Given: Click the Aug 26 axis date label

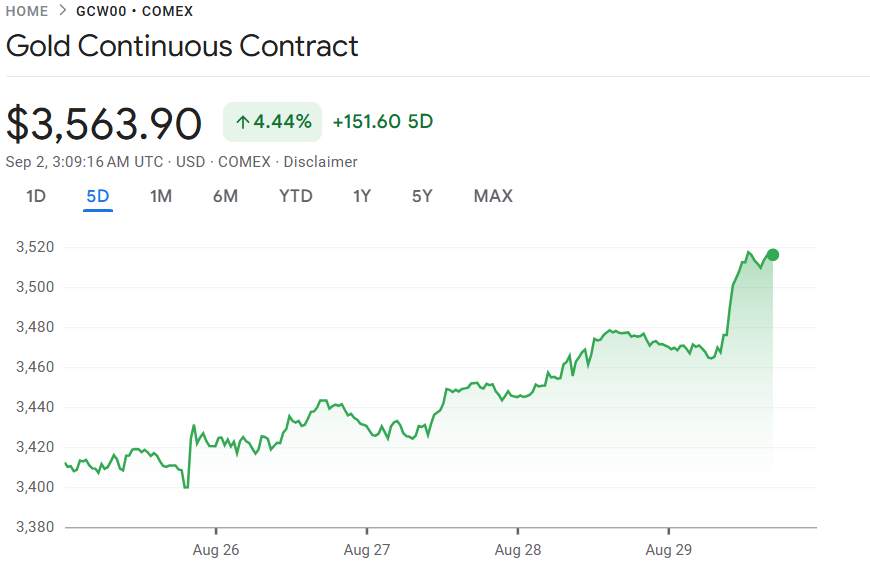Looking at the screenshot, I should coord(216,550).
